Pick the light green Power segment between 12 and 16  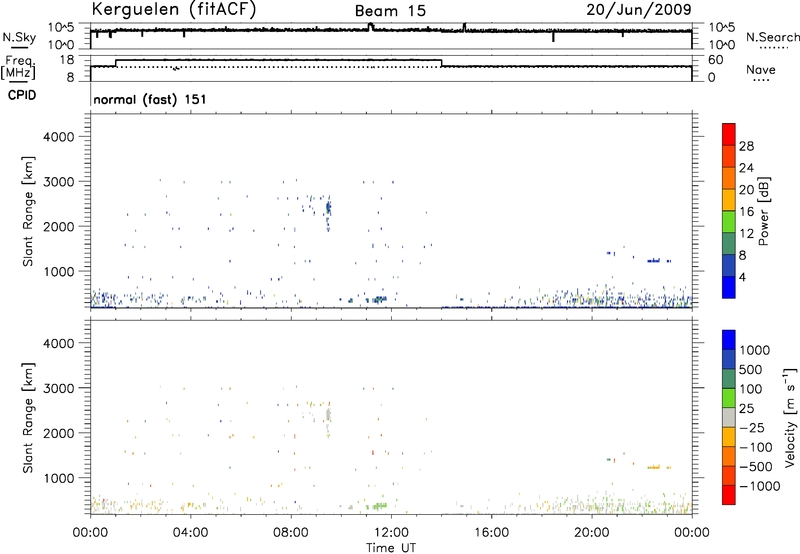(x=729, y=222)
